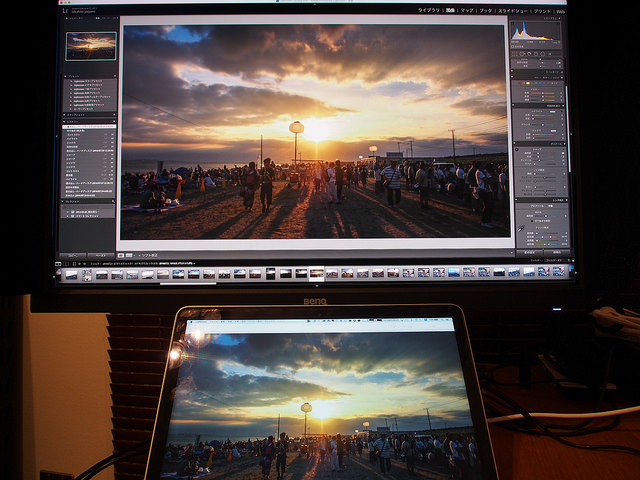This screenshot has width=640, height=480.
Task: Collapse the Presets panel in left sidebar
Action: [68, 76]
